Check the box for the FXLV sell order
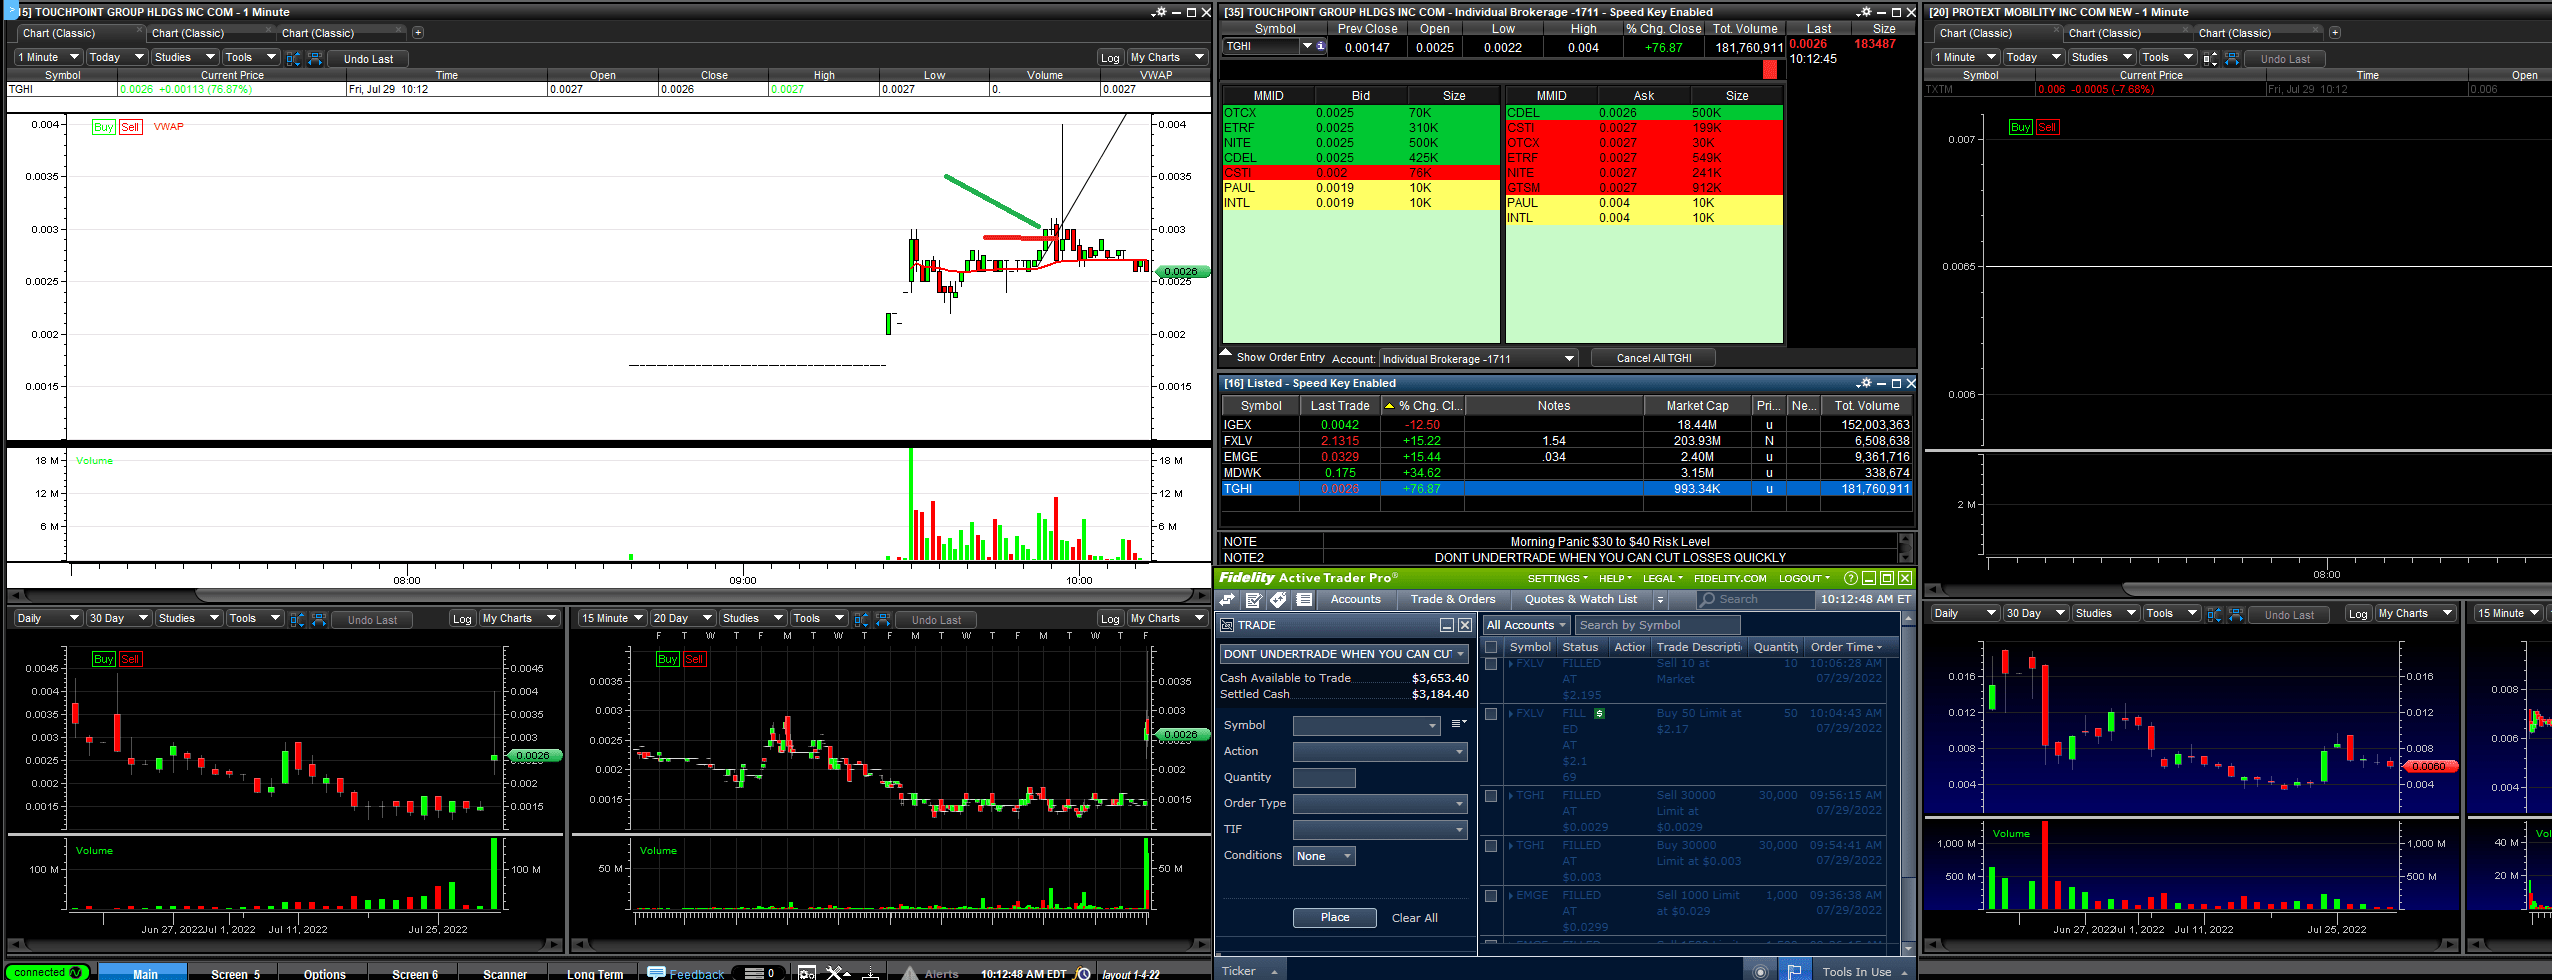Image resolution: width=2552 pixels, height=980 pixels. (1491, 664)
